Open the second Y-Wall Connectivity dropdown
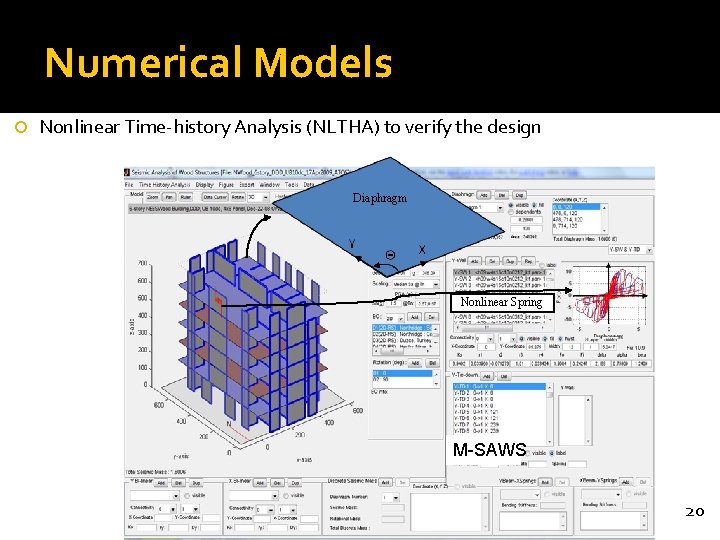720x540 pixels. click(508, 339)
